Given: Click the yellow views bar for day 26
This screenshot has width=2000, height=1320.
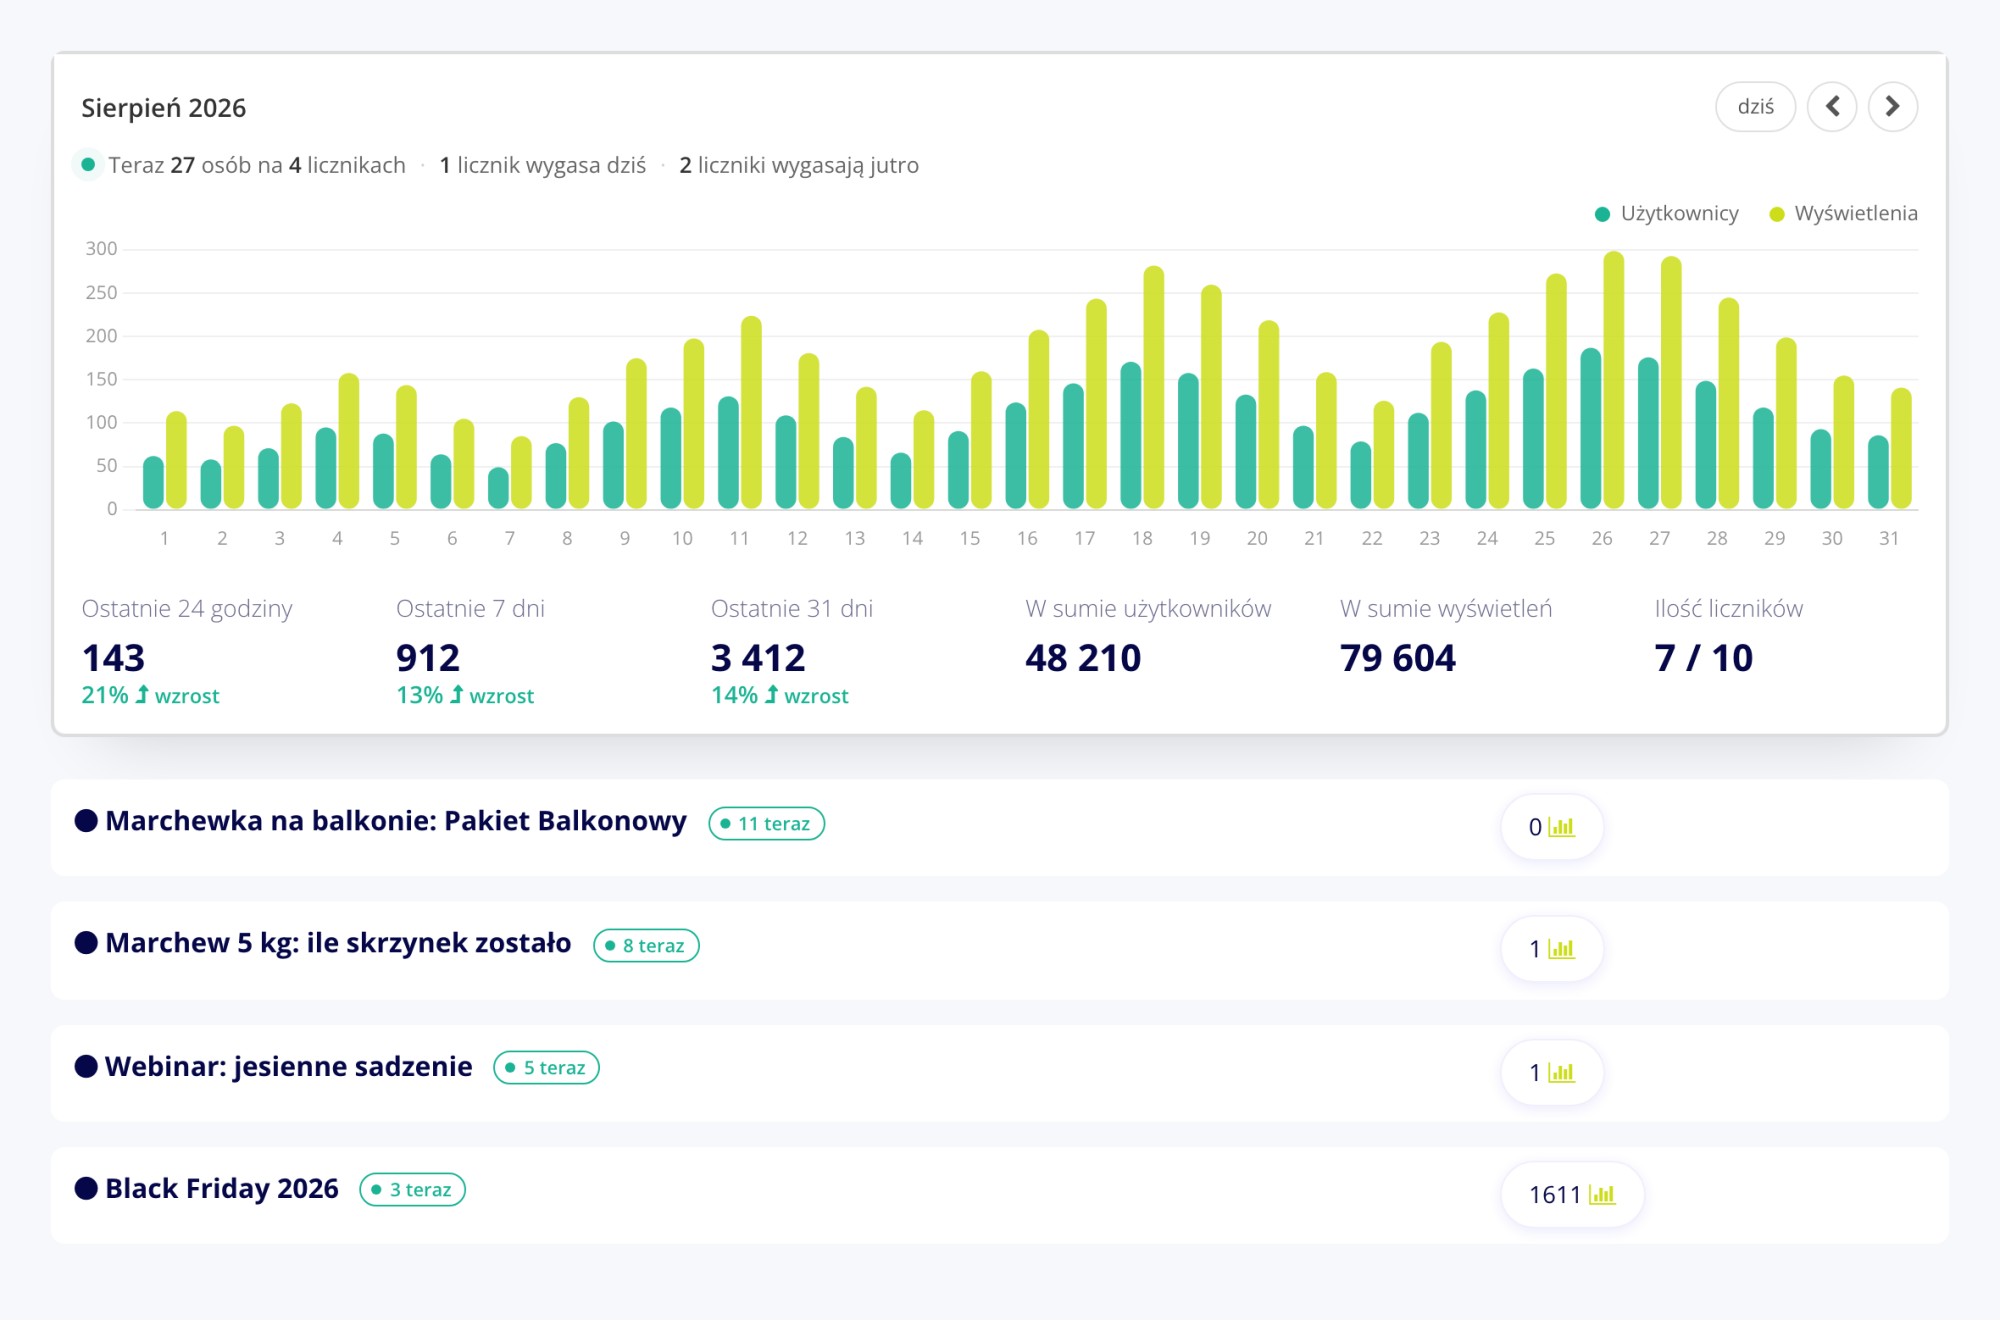Looking at the screenshot, I should 1614,380.
